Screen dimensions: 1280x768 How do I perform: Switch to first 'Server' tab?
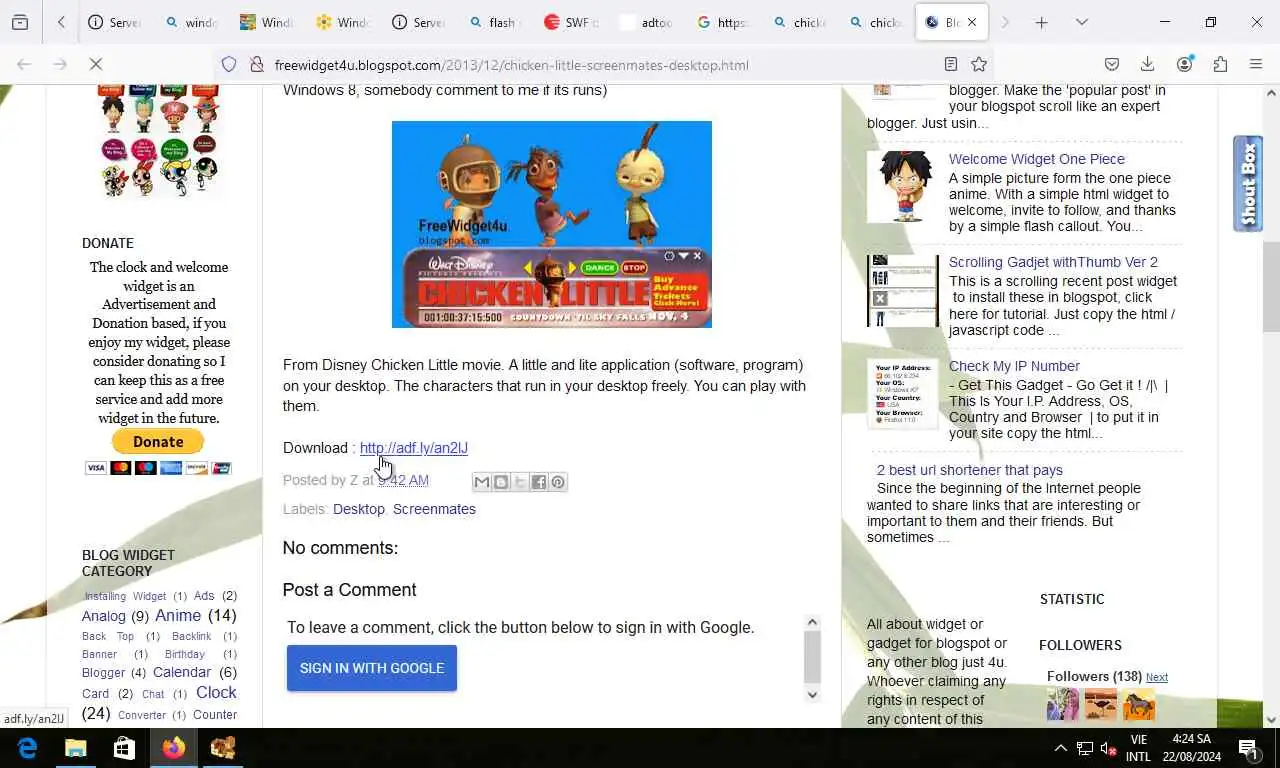pyautogui.click(x=114, y=22)
